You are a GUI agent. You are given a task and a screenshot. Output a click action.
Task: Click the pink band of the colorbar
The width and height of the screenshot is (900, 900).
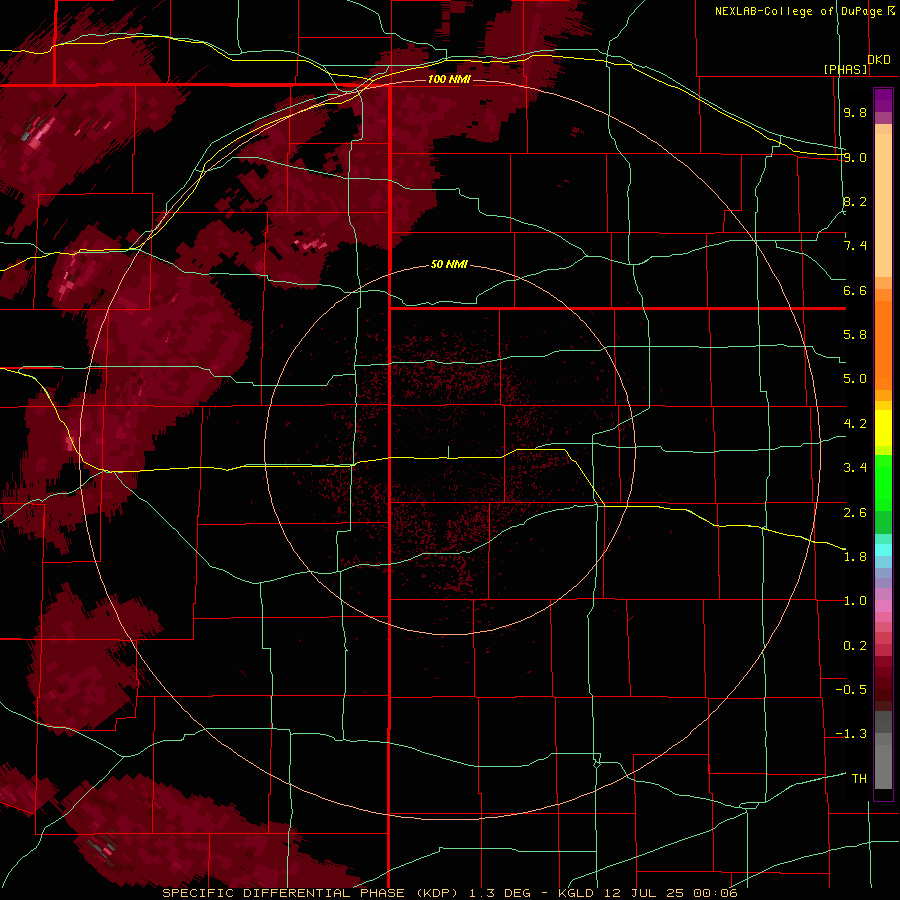883,606
